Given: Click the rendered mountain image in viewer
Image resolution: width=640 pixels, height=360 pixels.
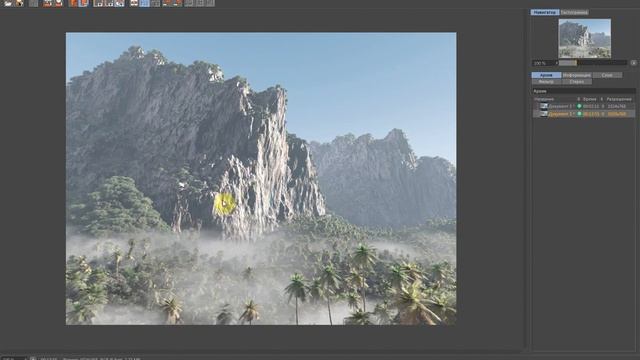Looking at the screenshot, I should [x=261, y=179].
